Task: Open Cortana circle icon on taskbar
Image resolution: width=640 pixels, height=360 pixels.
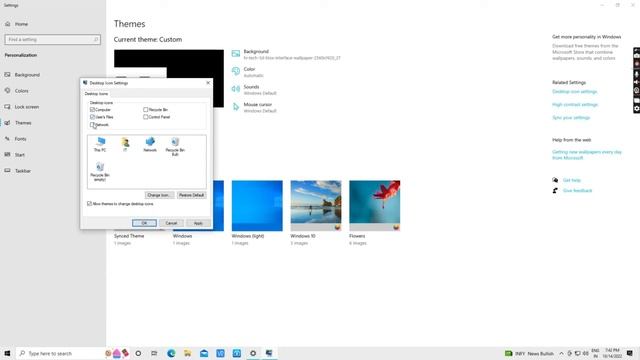Action: pos(138,353)
